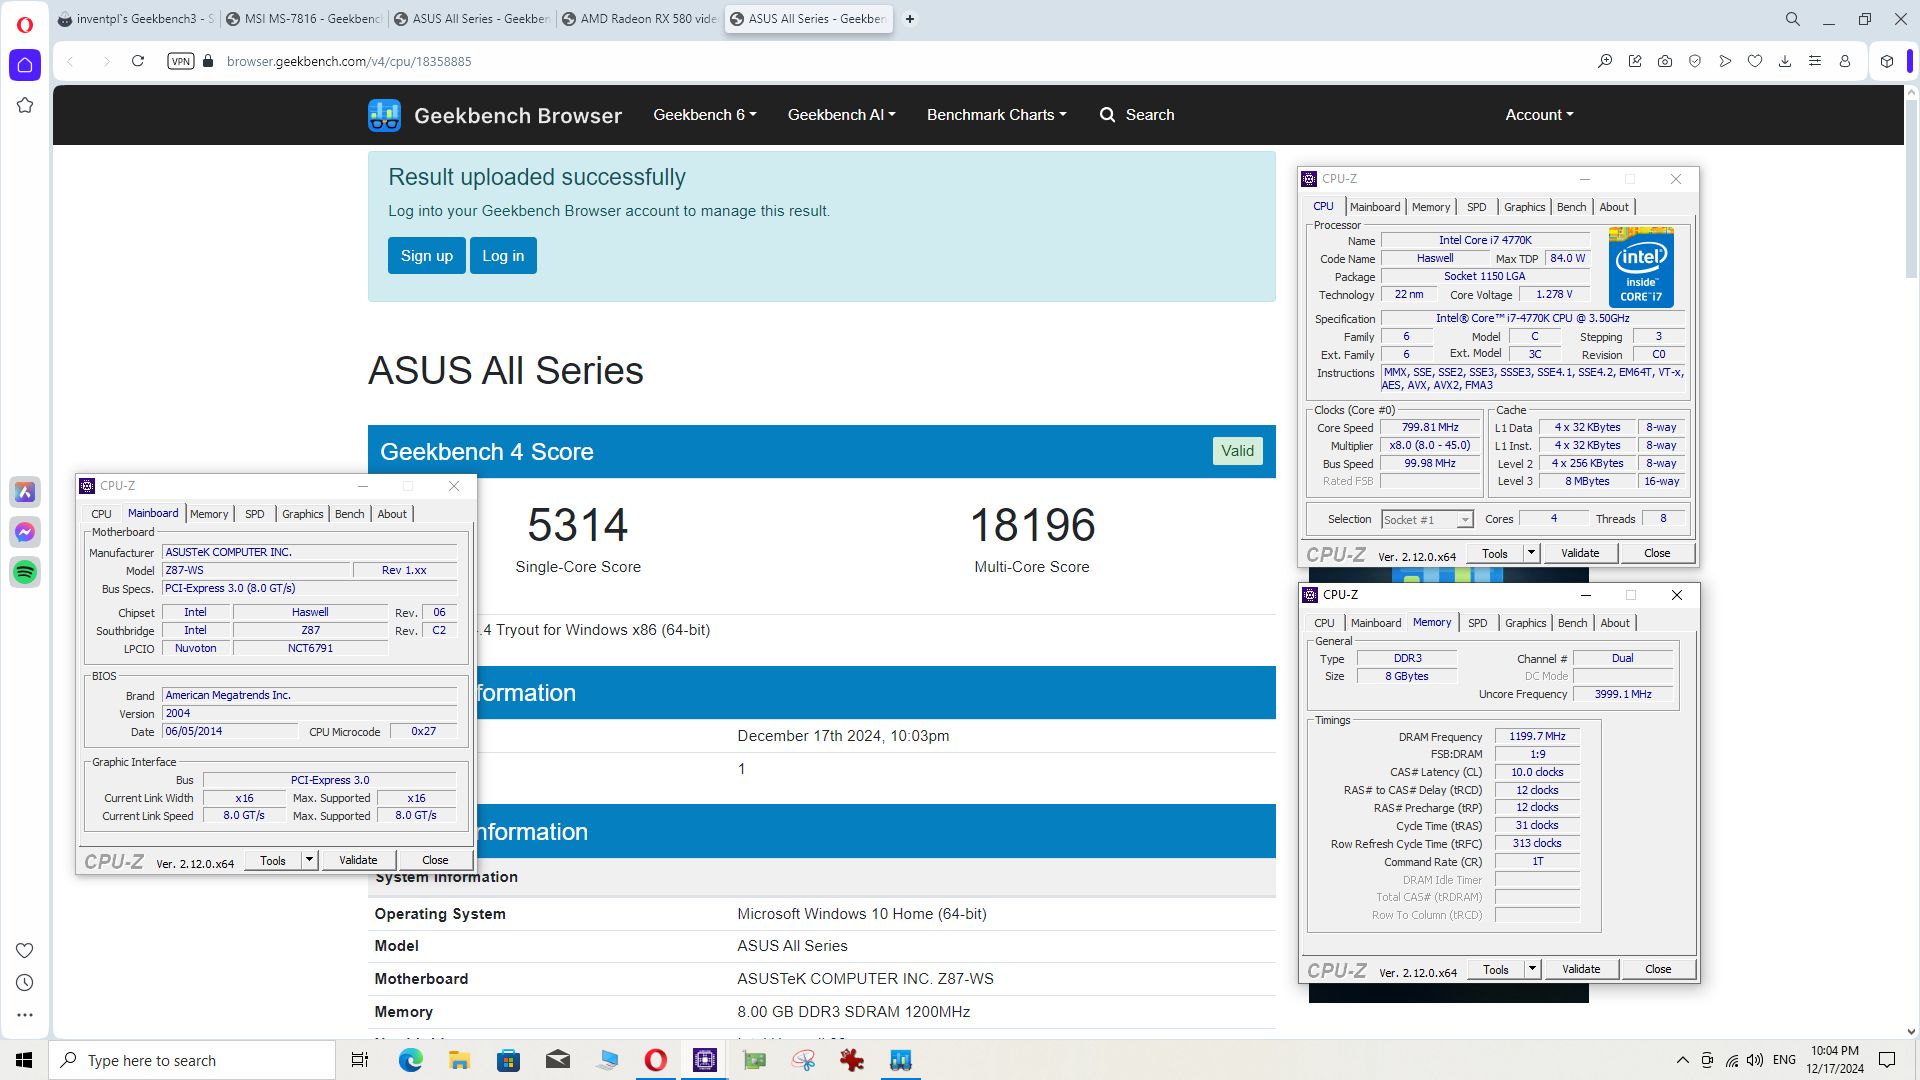Image resolution: width=1920 pixels, height=1080 pixels.
Task: Open Spotify in Opera sidebar
Action: pos(25,572)
